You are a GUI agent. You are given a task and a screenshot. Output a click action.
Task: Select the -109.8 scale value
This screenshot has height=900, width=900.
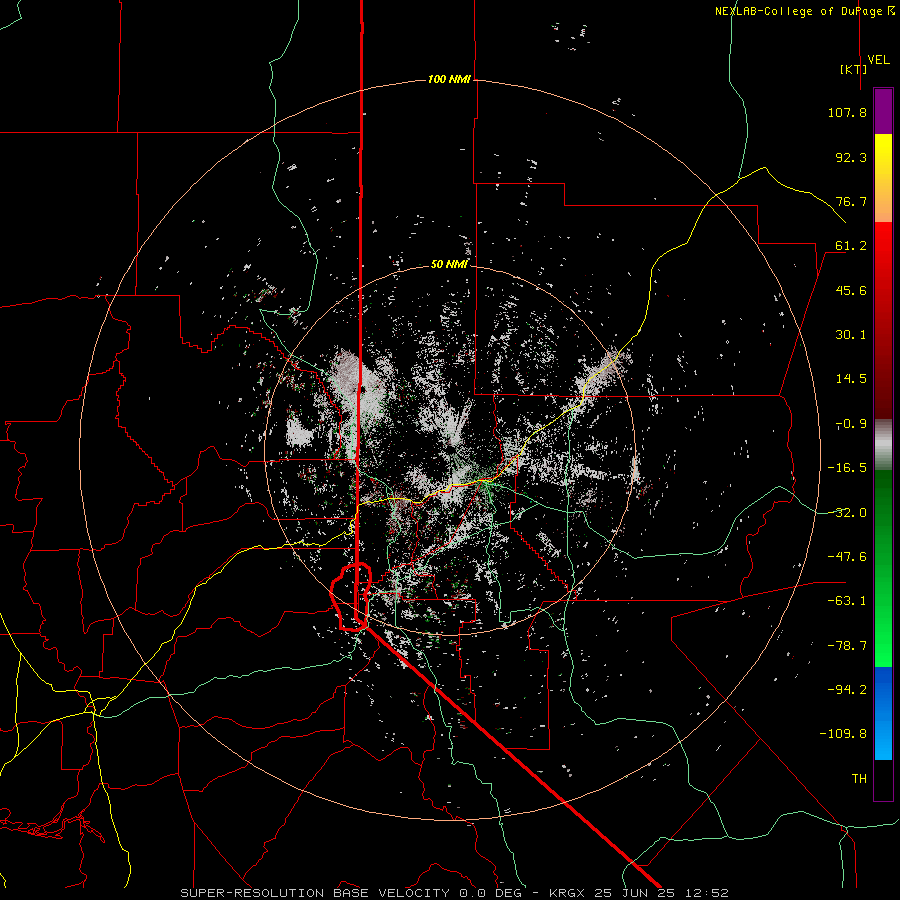point(843,734)
